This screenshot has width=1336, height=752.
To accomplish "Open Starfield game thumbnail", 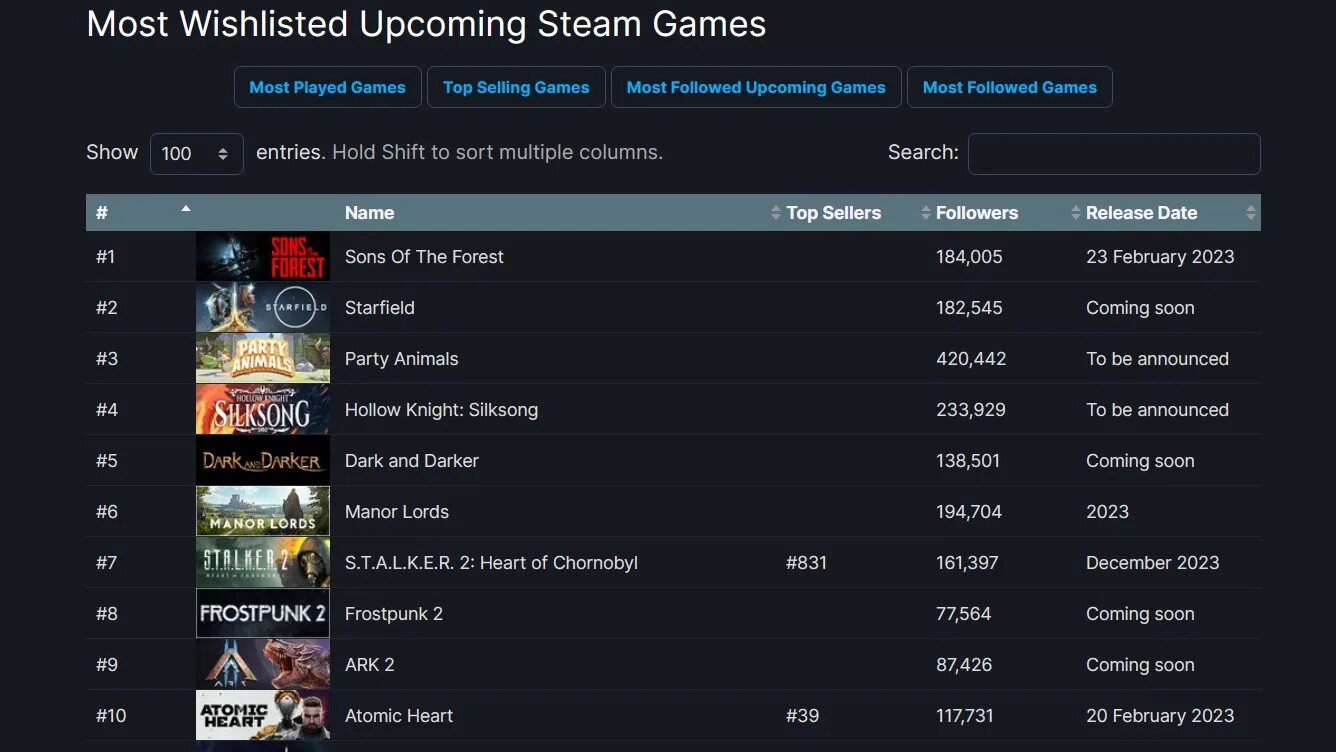I will click(263, 307).
